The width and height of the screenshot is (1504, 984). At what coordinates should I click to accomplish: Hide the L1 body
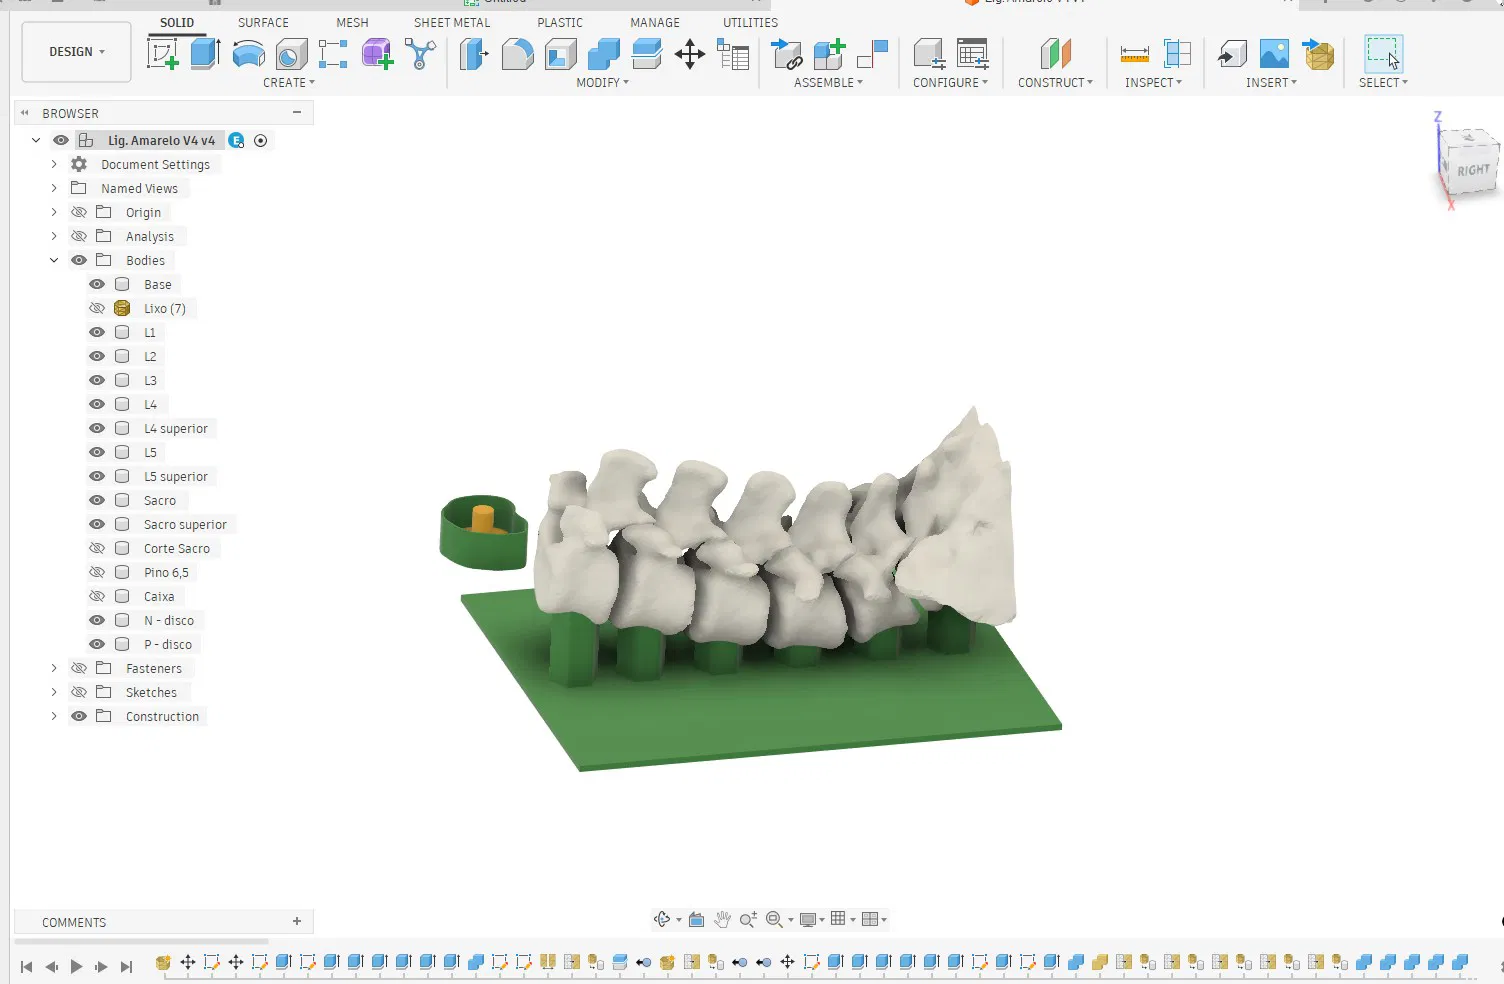click(97, 332)
